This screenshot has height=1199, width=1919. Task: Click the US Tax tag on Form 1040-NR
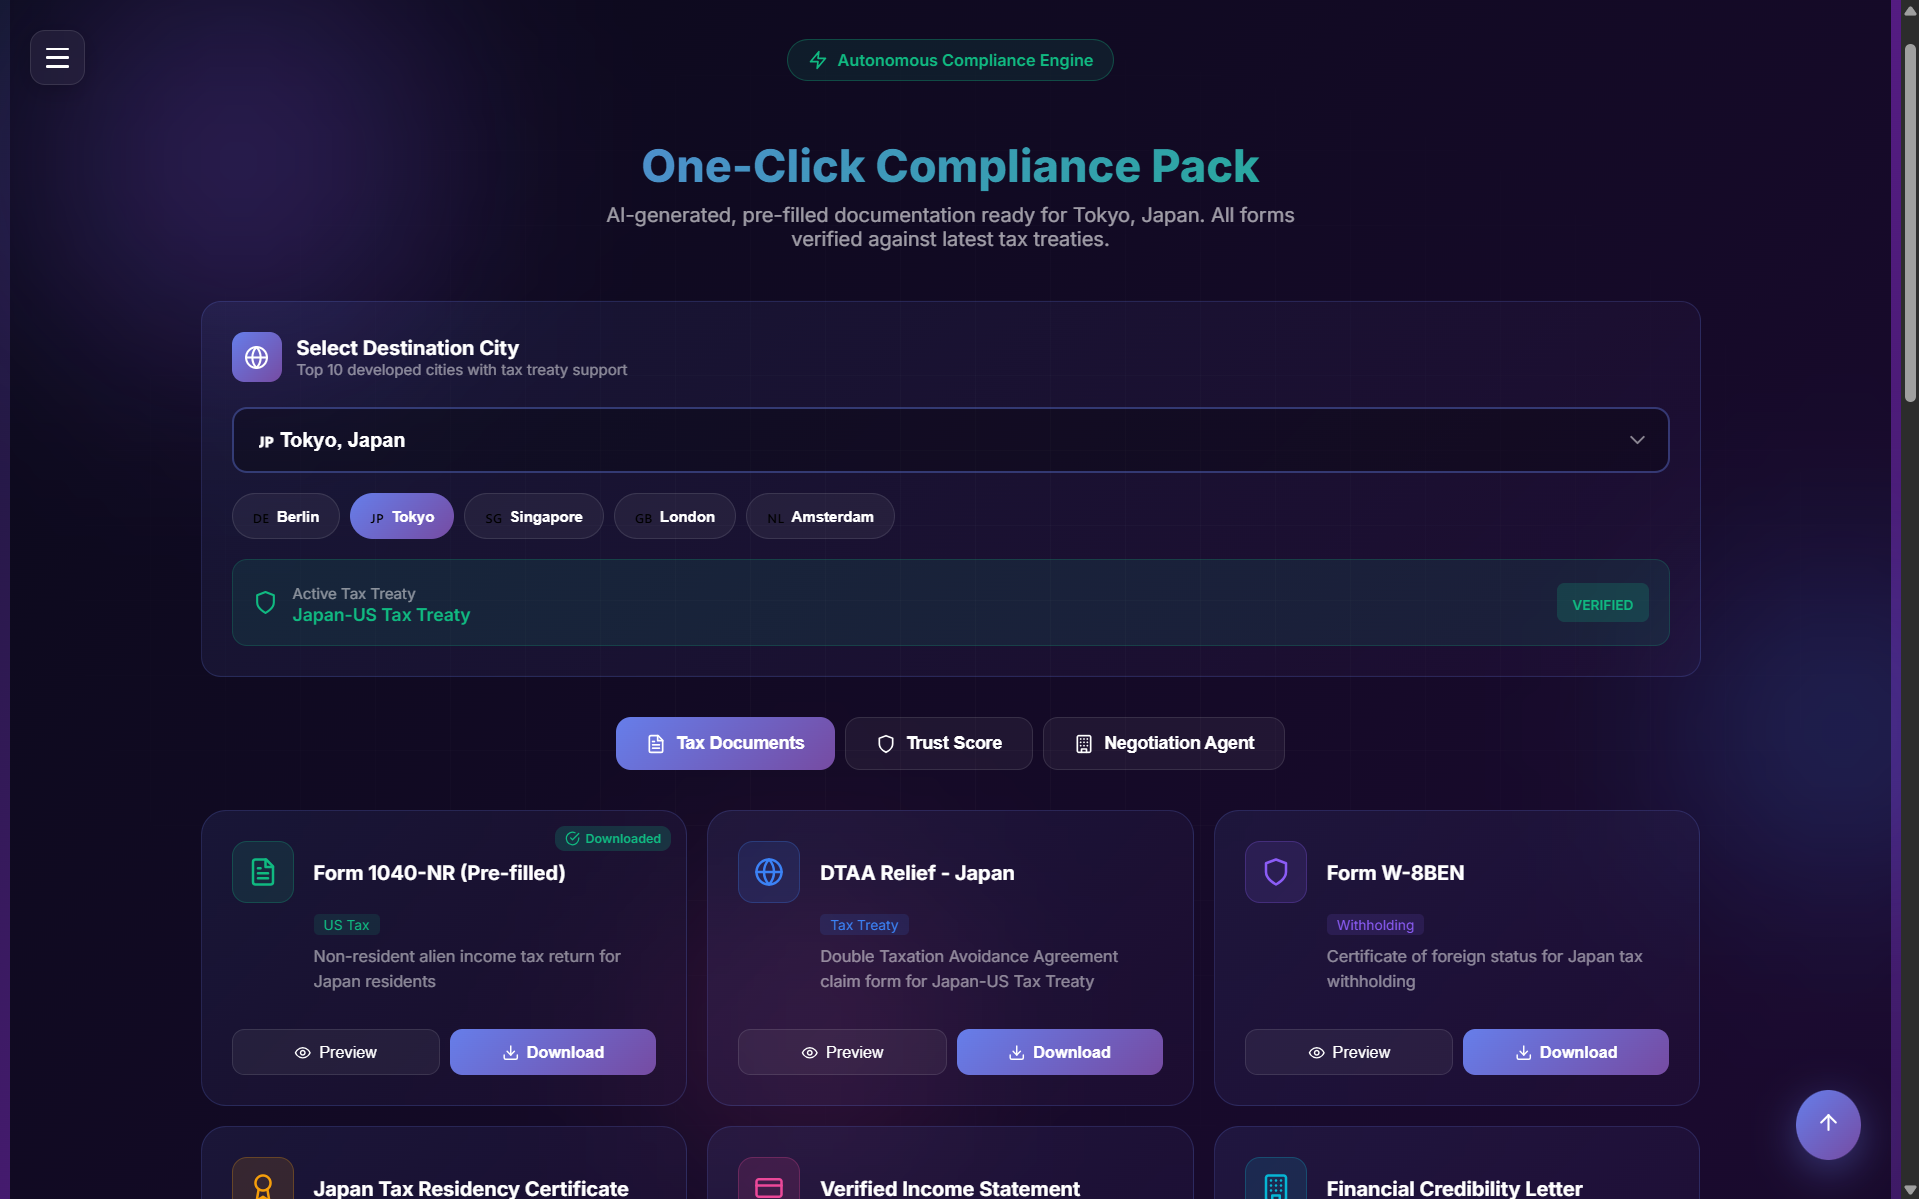tap(346, 925)
